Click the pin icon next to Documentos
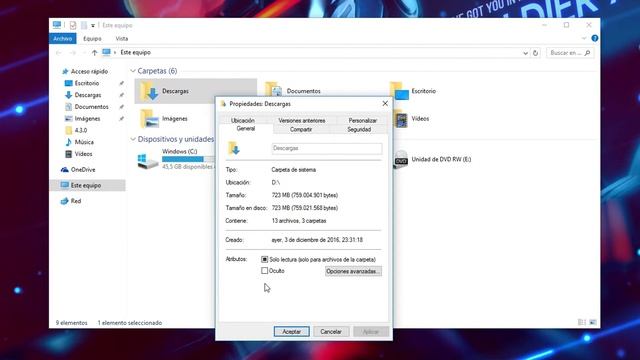Viewport: 640px width, 360px height. pos(121,107)
